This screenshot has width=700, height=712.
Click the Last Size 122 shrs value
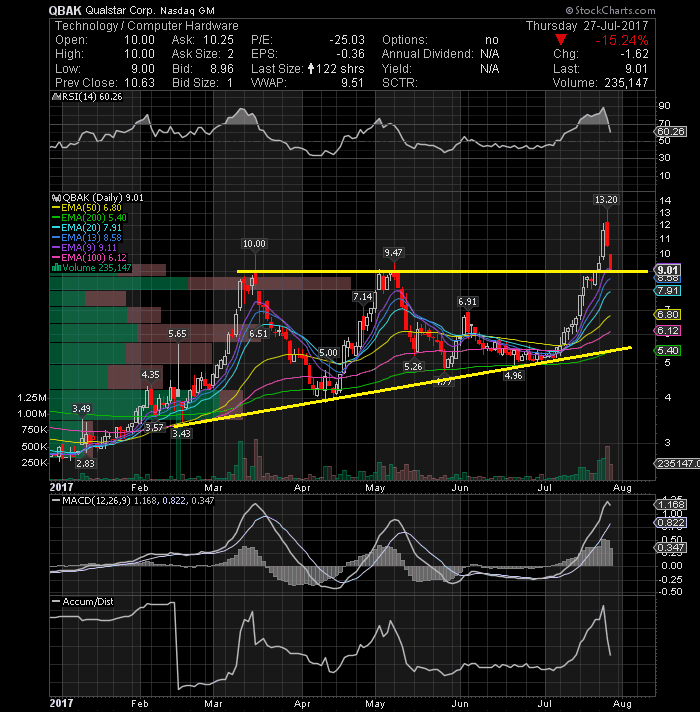[340, 69]
